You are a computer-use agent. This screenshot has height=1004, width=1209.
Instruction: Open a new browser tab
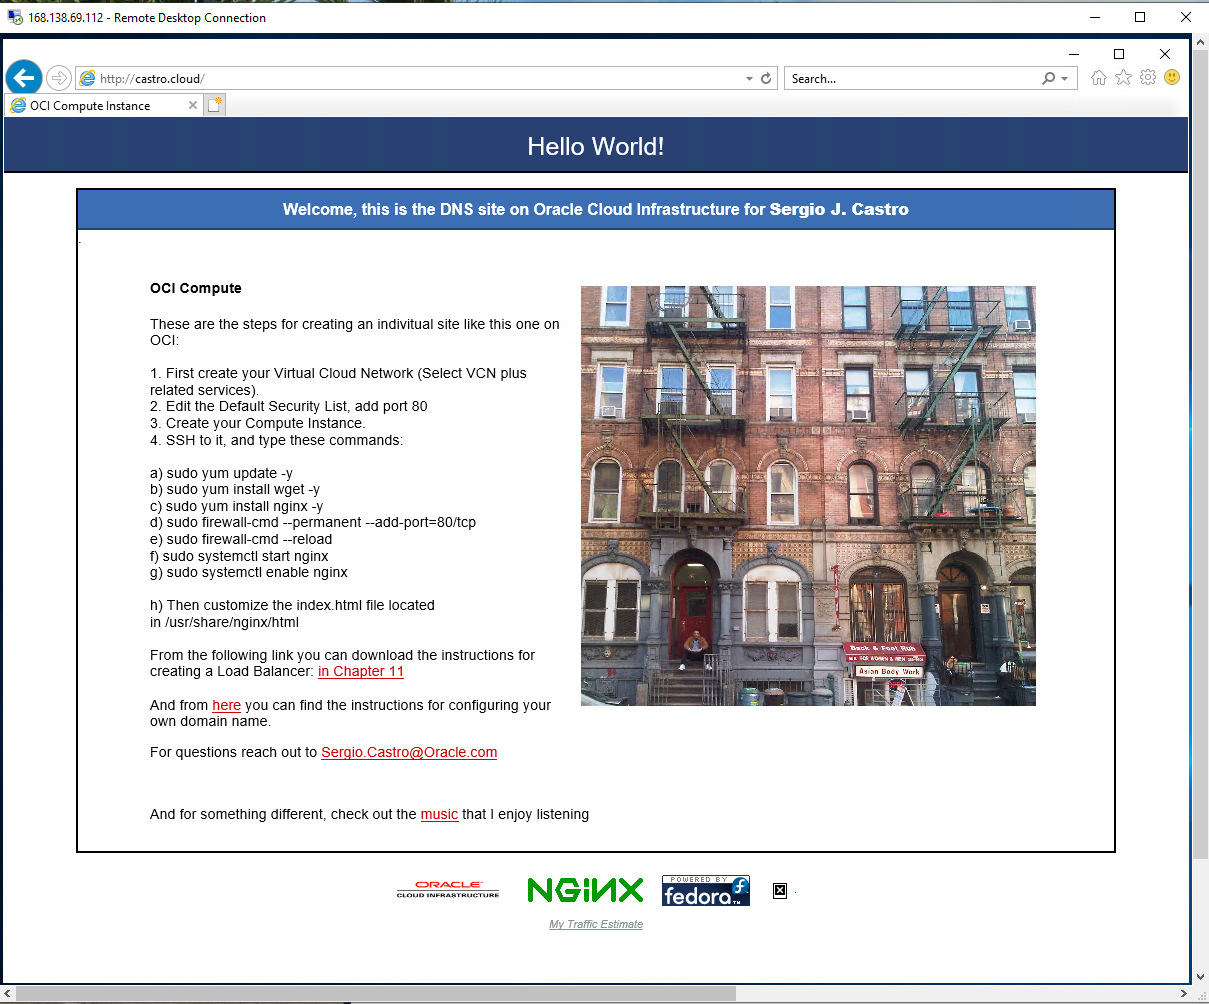(x=215, y=105)
